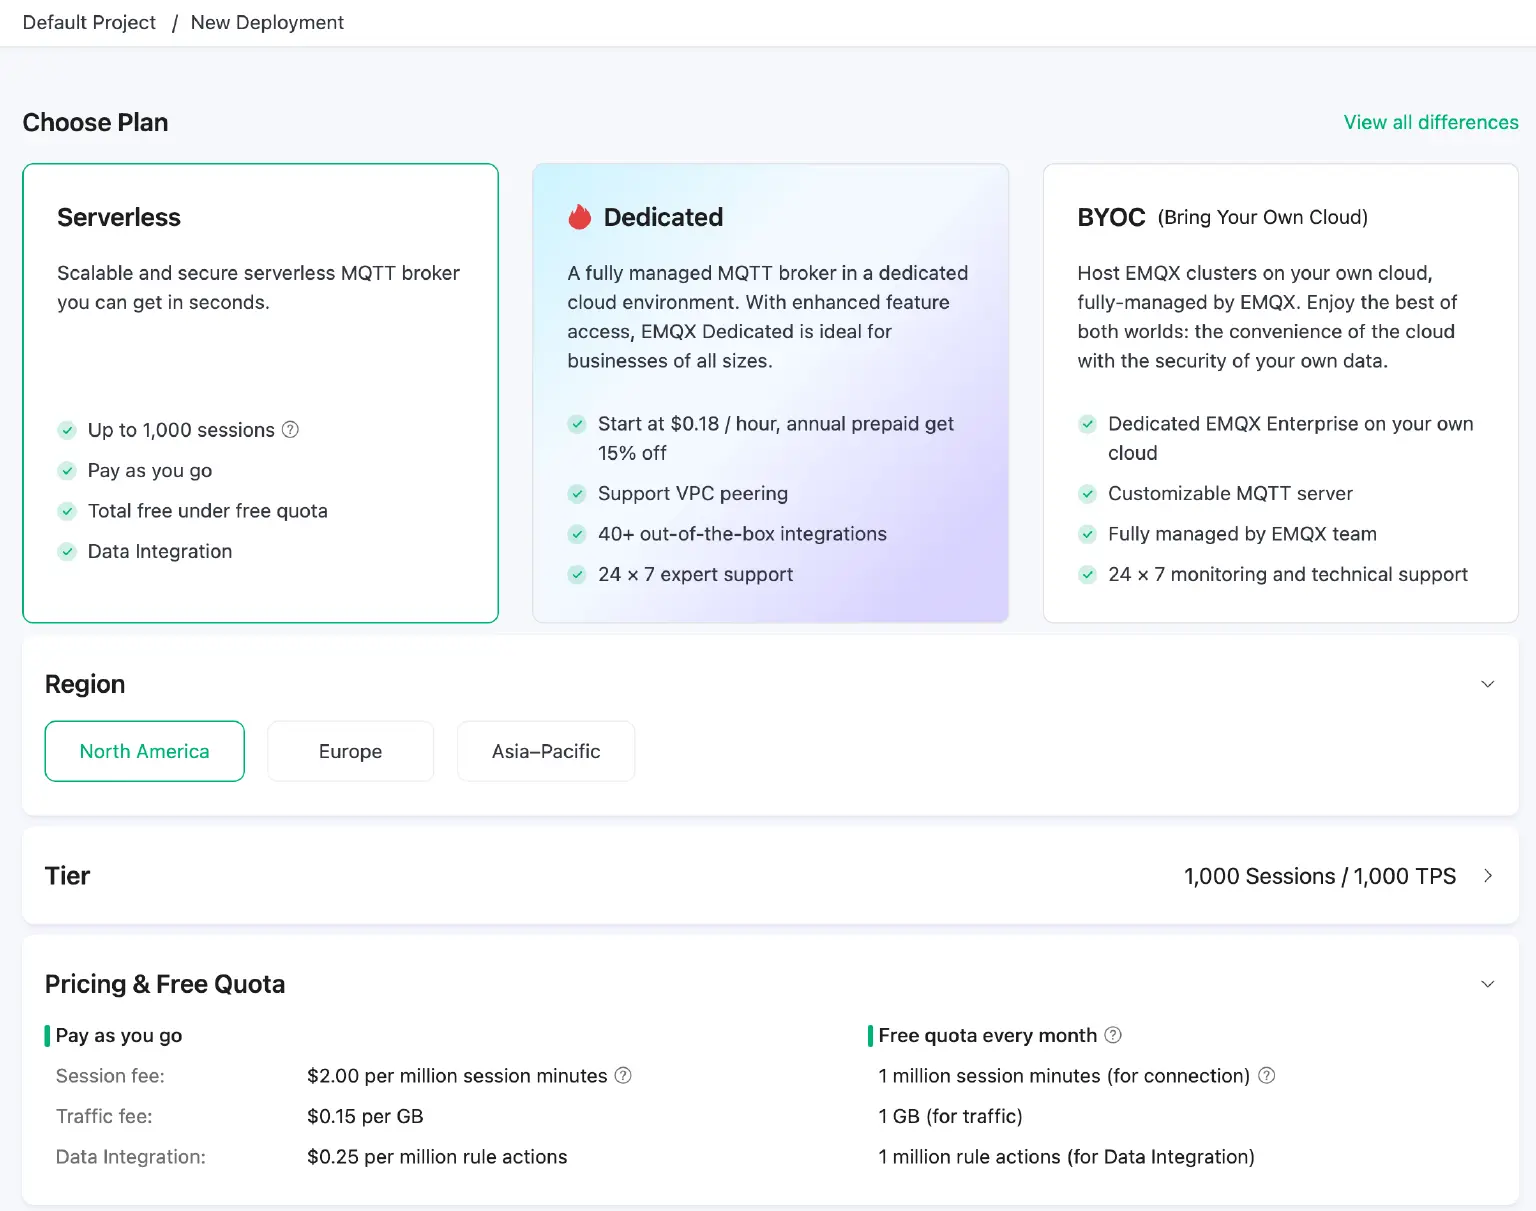Expand the Tier selector
The width and height of the screenshot is (1536, 1211).
[x=1487, y=875]
